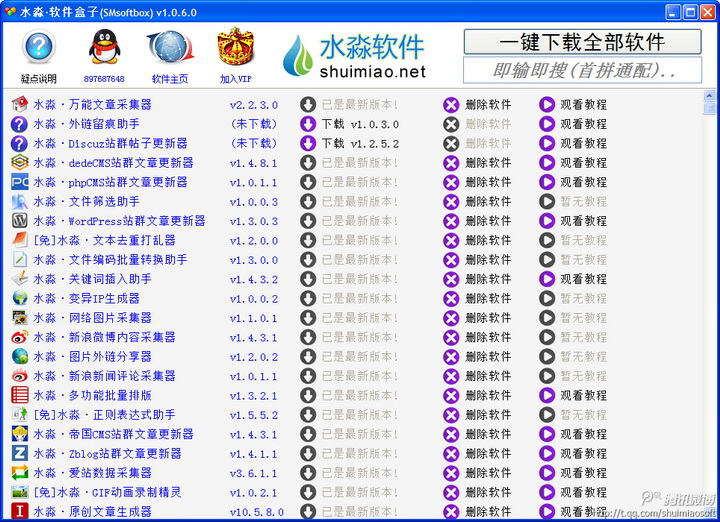Click update-status icon for 网络图片采集器
Viewport: 720px width, 522px height.
coord(308,318)
